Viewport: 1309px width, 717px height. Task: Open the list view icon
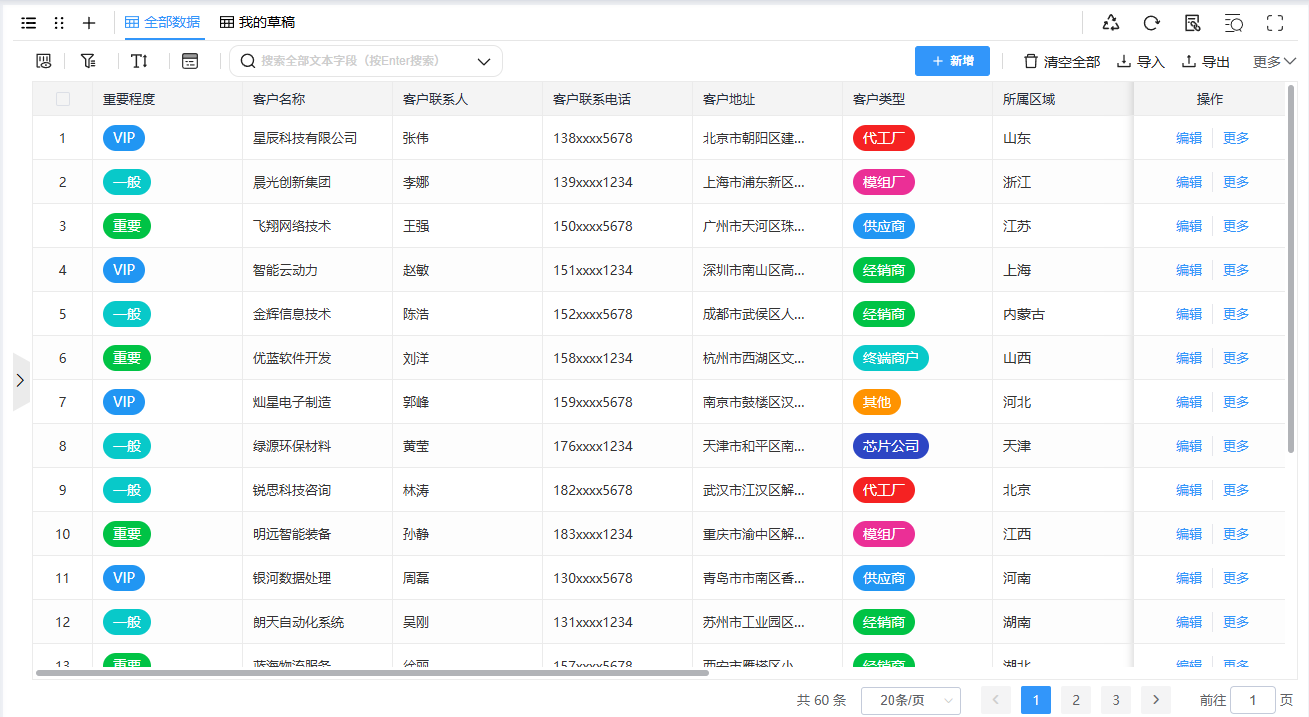click(29, 22)
